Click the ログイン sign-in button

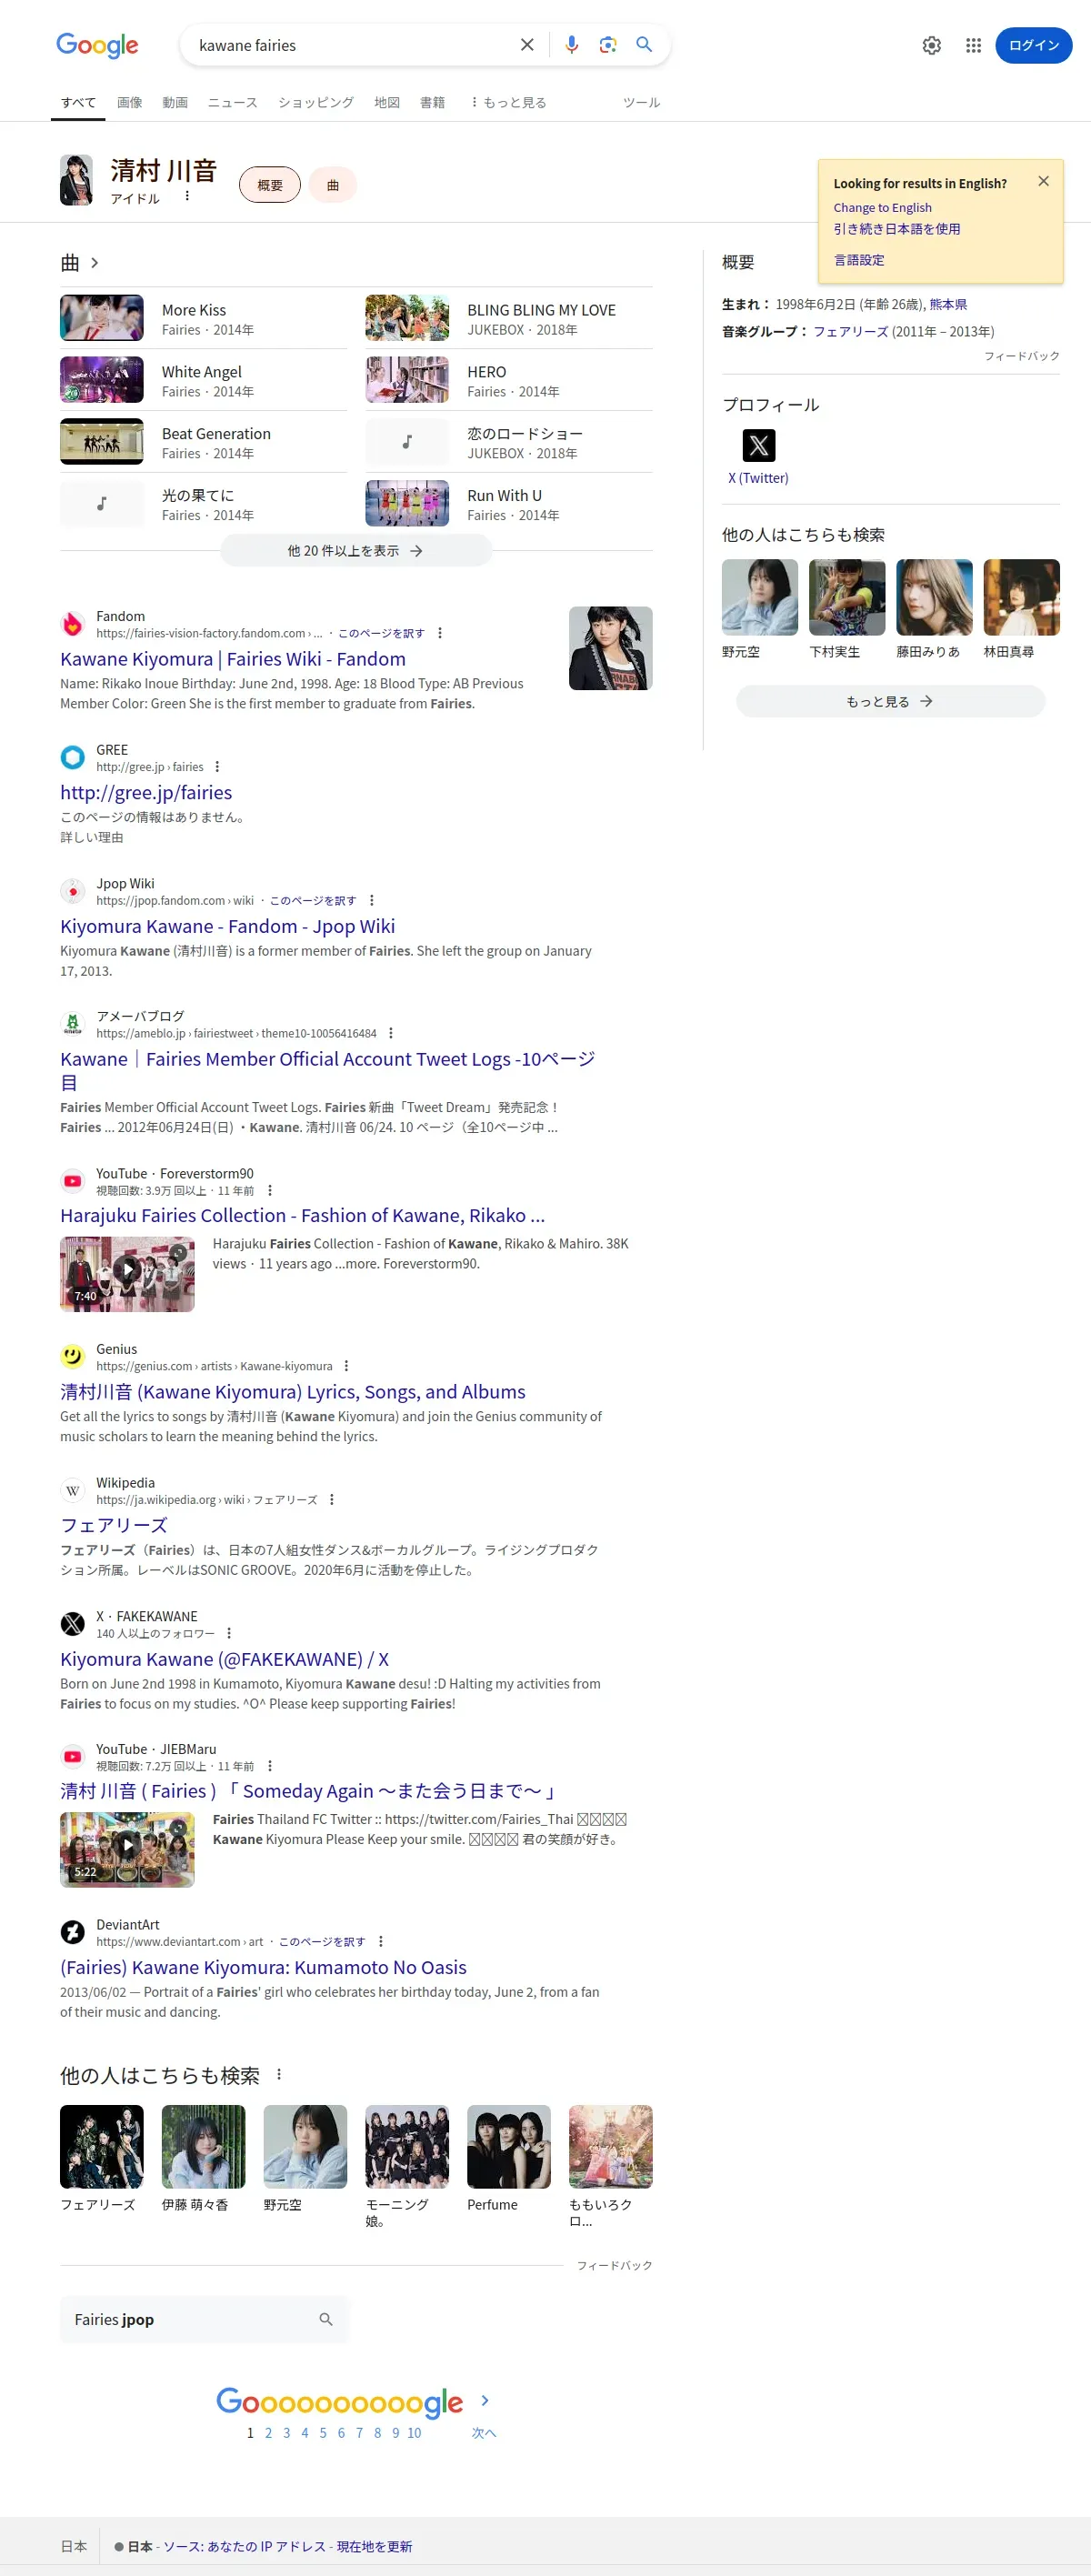click(1033, 45)
